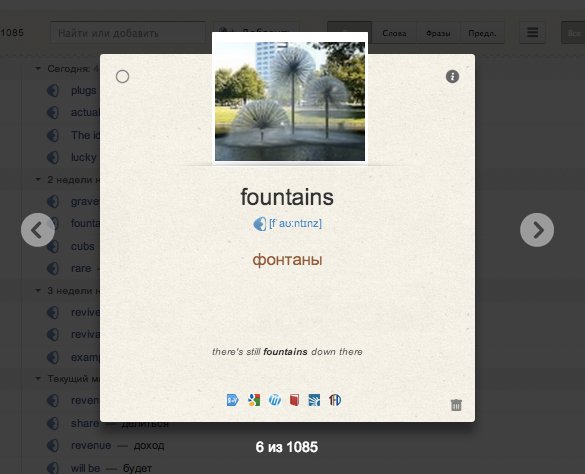Go to the next flashcard arrow
585x474 pixels.
point(537,230)
